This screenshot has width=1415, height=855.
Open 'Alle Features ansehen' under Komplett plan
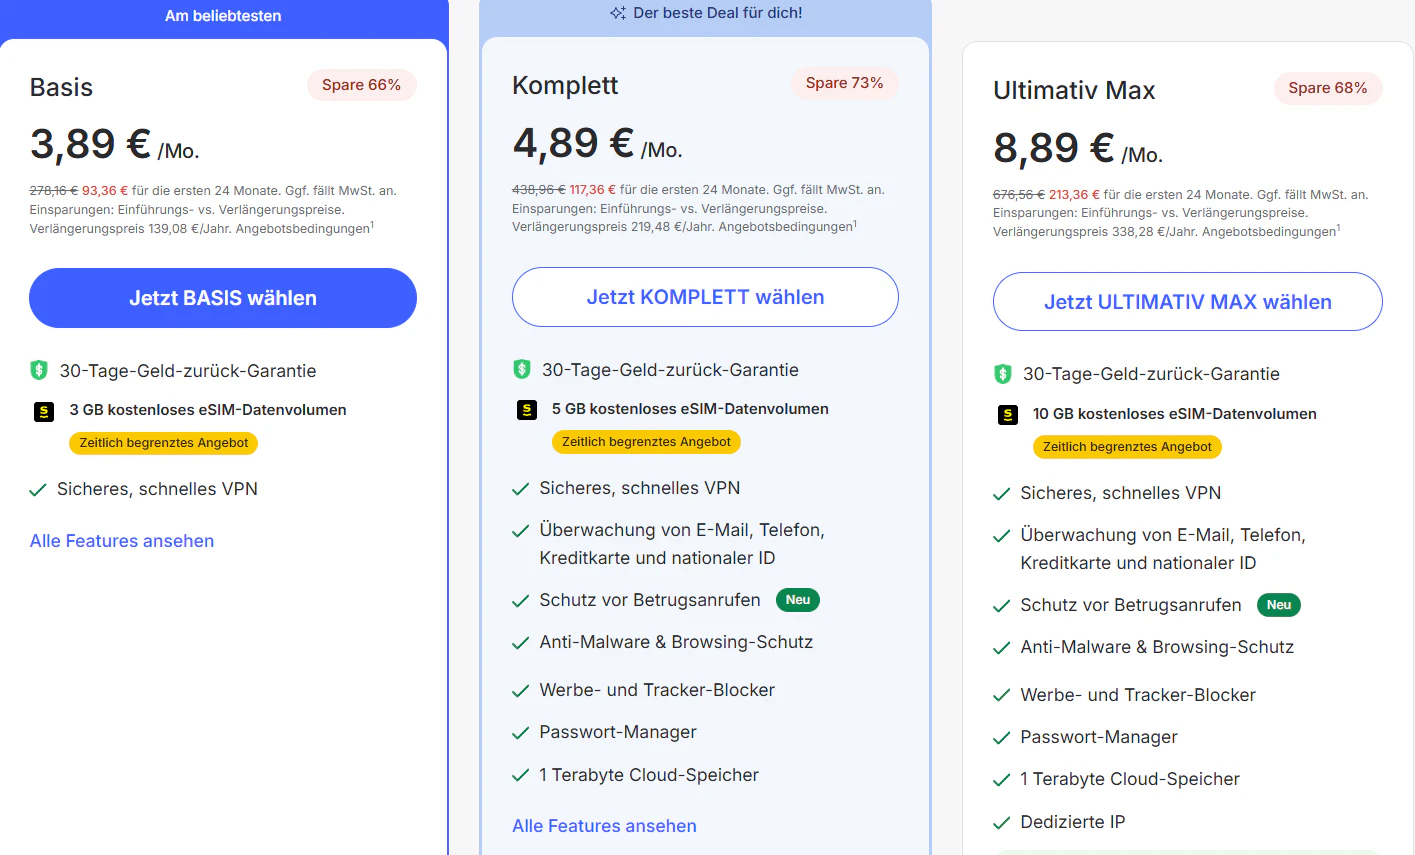tap(604, 826)
